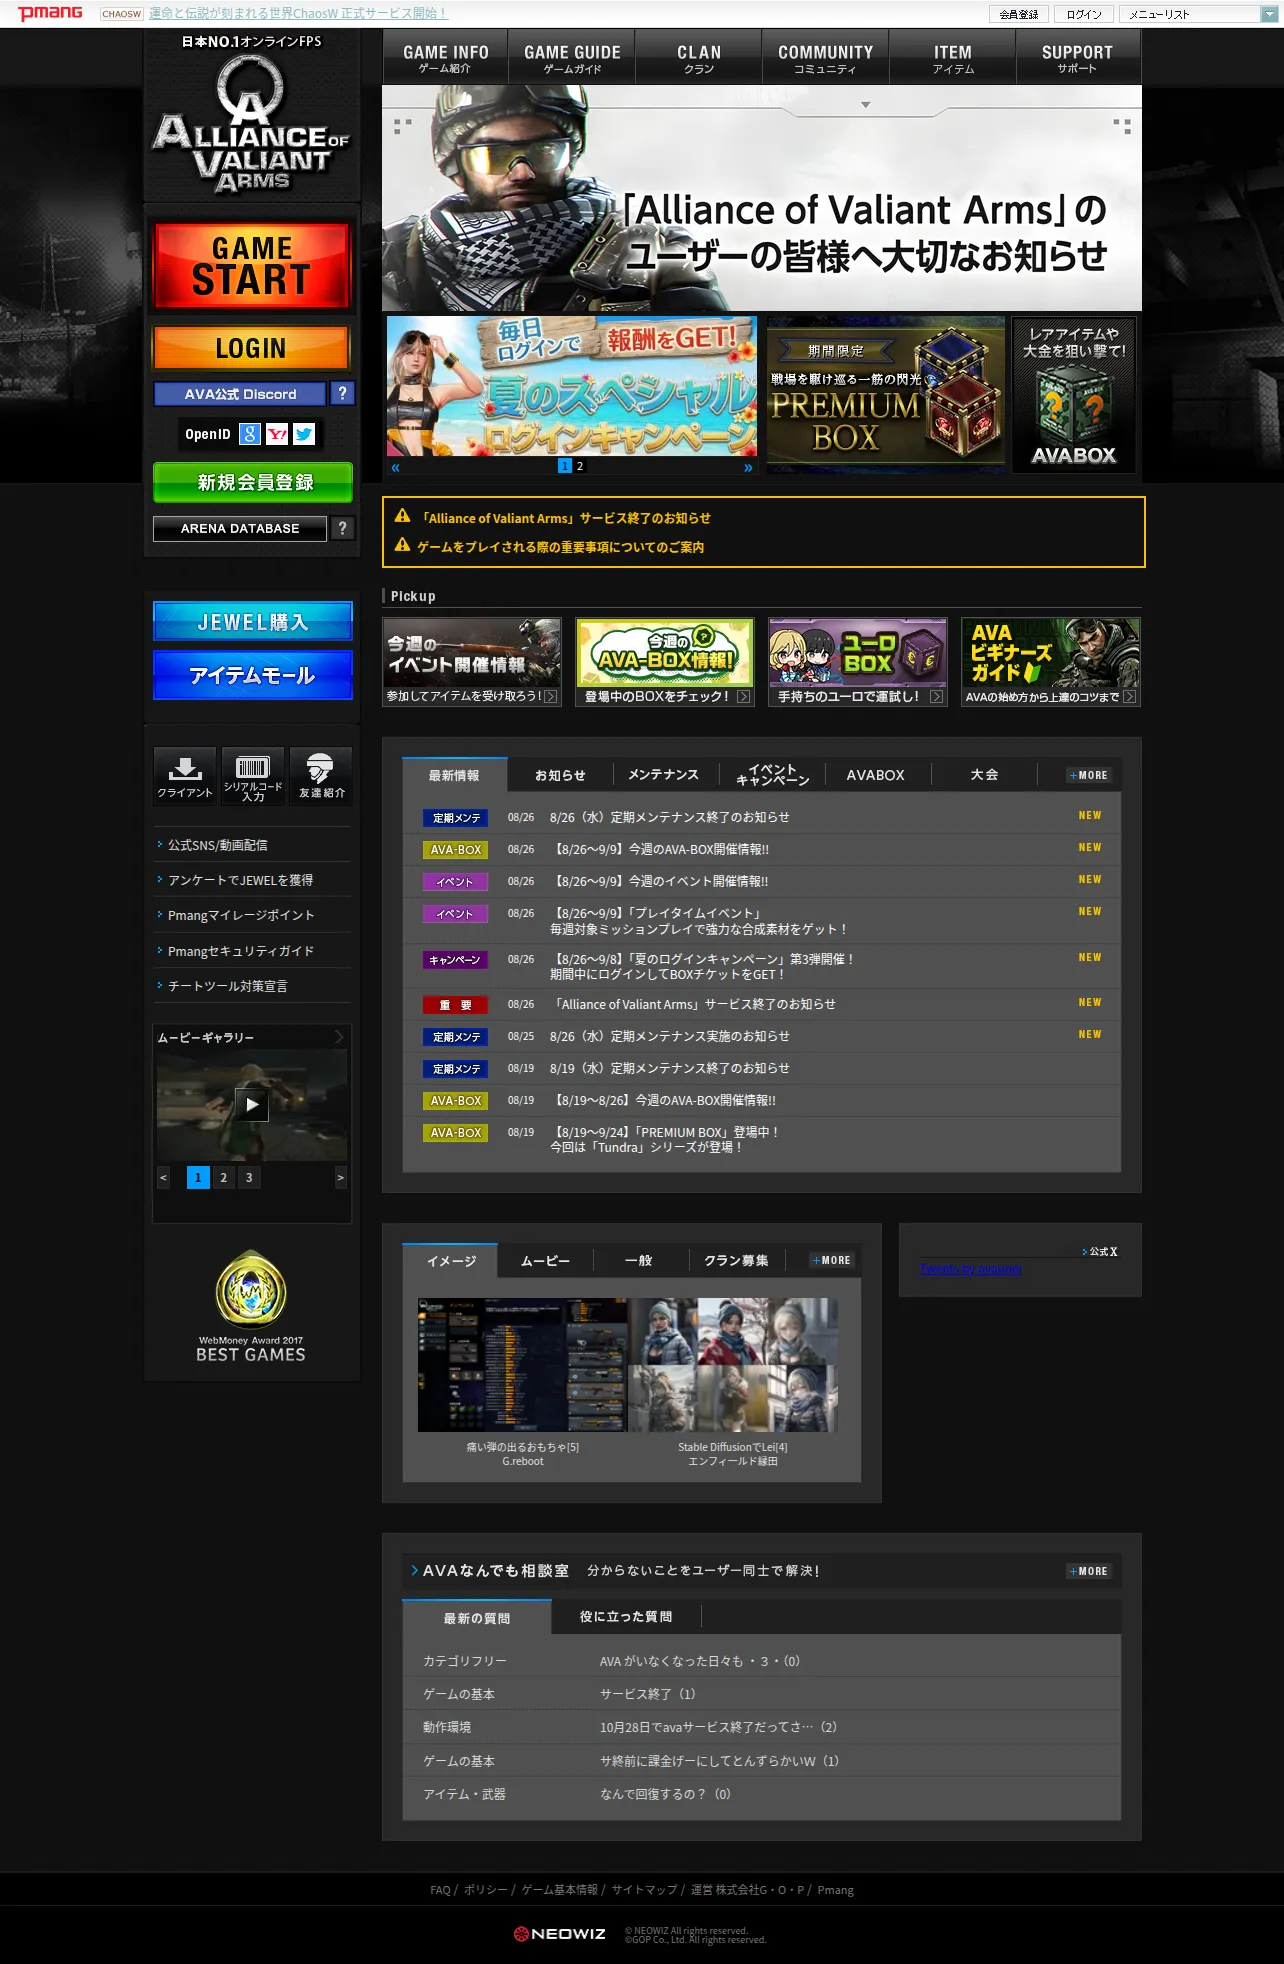Click the expand arrow below the navigation menu

(866, 104)
